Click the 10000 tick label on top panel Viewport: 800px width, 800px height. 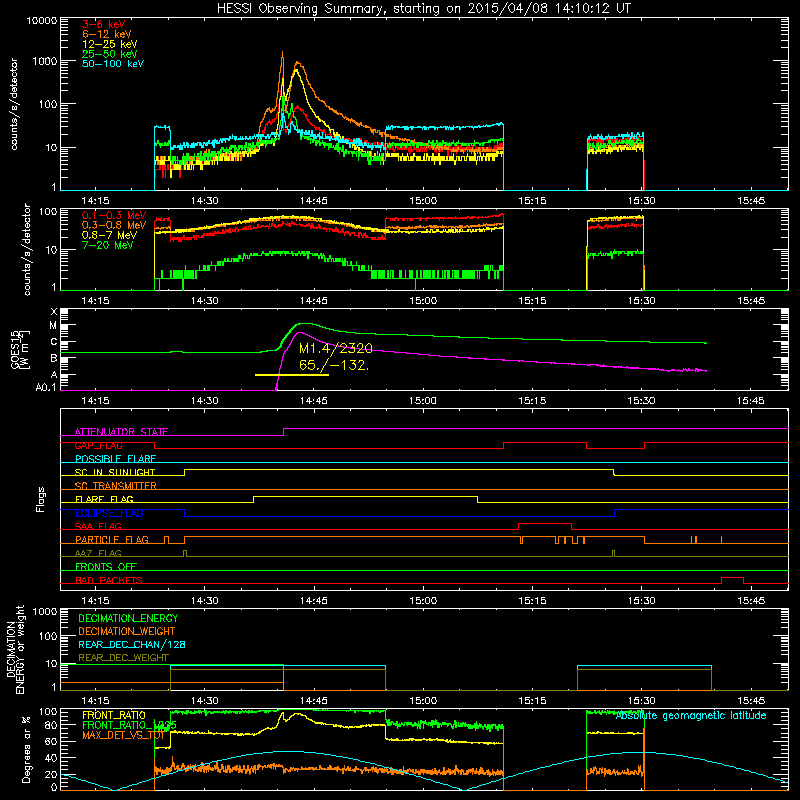[x=42, y=20]
